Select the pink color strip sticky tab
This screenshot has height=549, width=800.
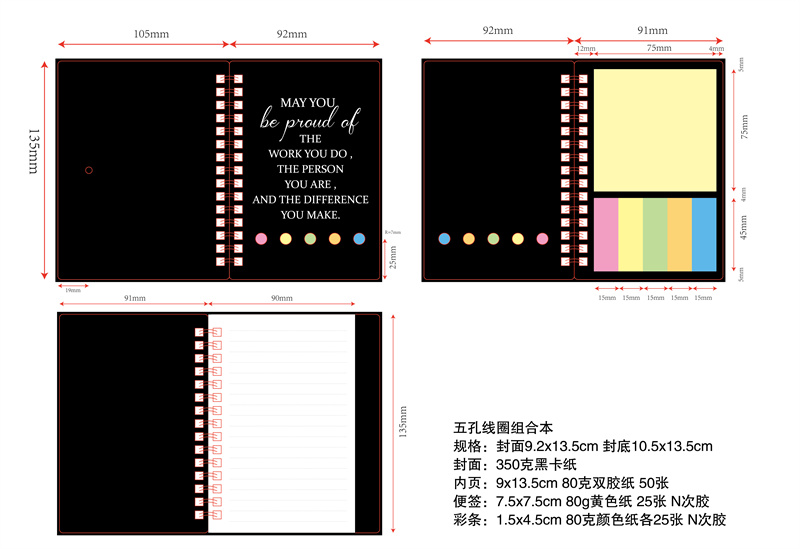(606, 234)
